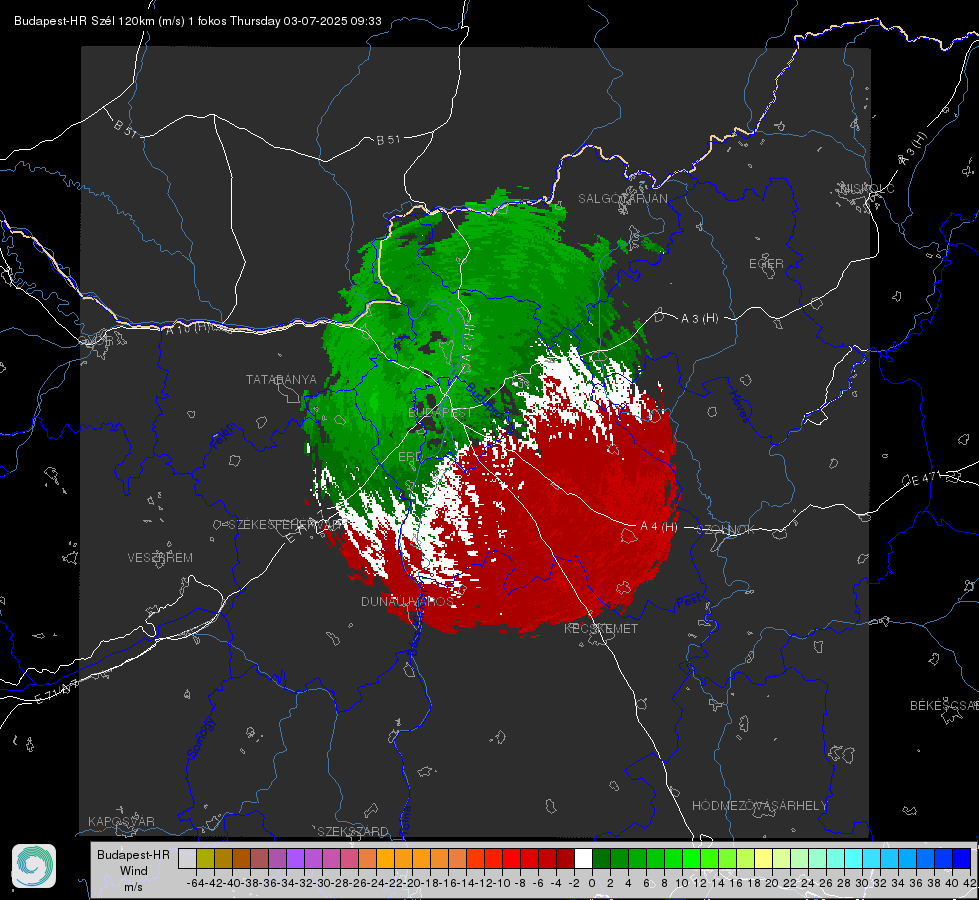Click the white swatch between -2 and 0

583,858
